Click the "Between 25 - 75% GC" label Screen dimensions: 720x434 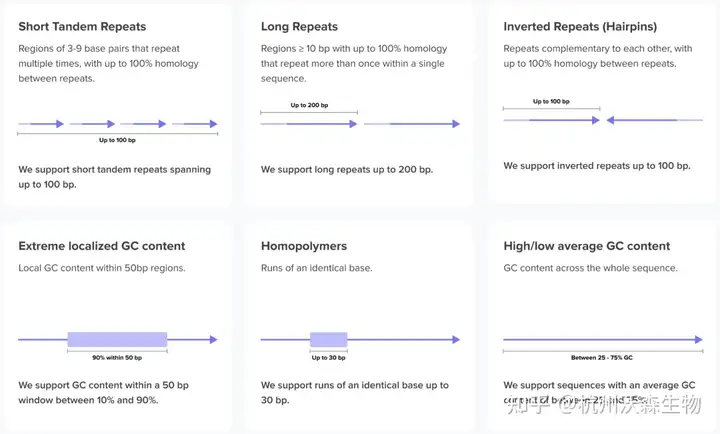pyautogui.click(x=602, y=358)
